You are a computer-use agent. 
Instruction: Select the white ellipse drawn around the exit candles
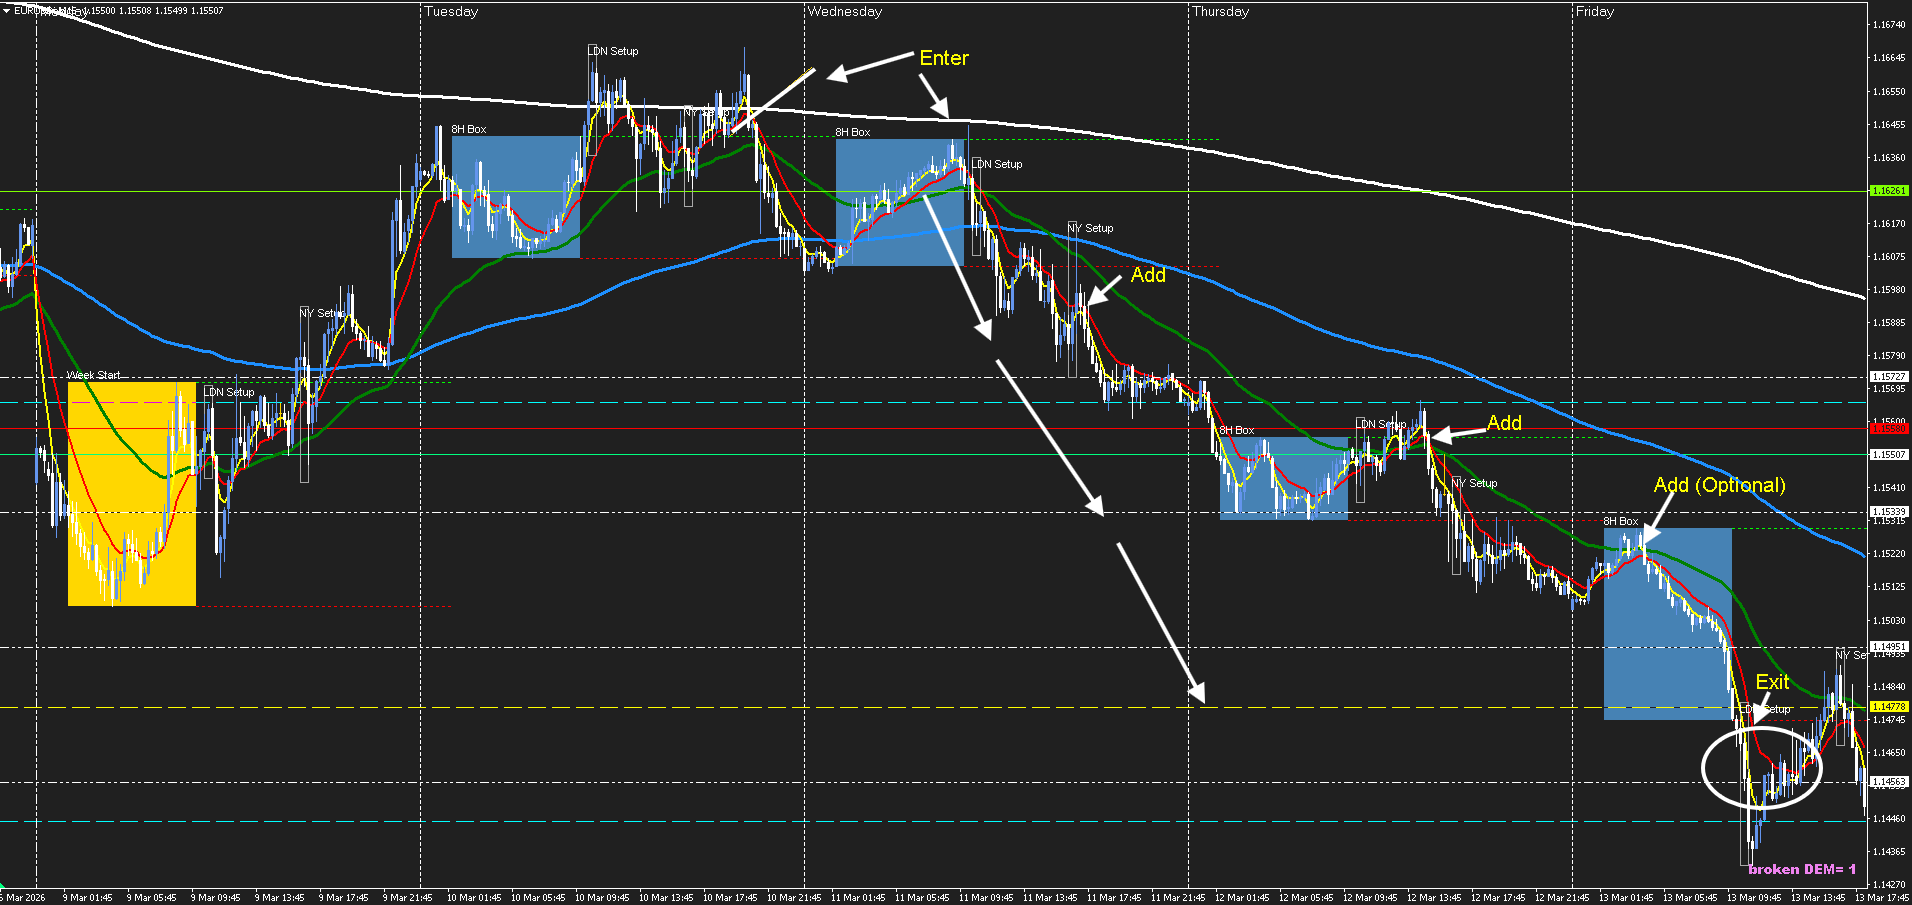click(1706, 767)
